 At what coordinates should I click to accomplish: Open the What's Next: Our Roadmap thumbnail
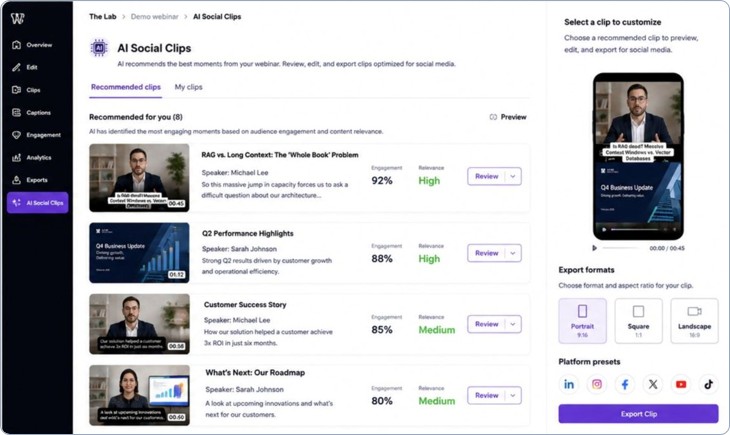tap(139, 395)
